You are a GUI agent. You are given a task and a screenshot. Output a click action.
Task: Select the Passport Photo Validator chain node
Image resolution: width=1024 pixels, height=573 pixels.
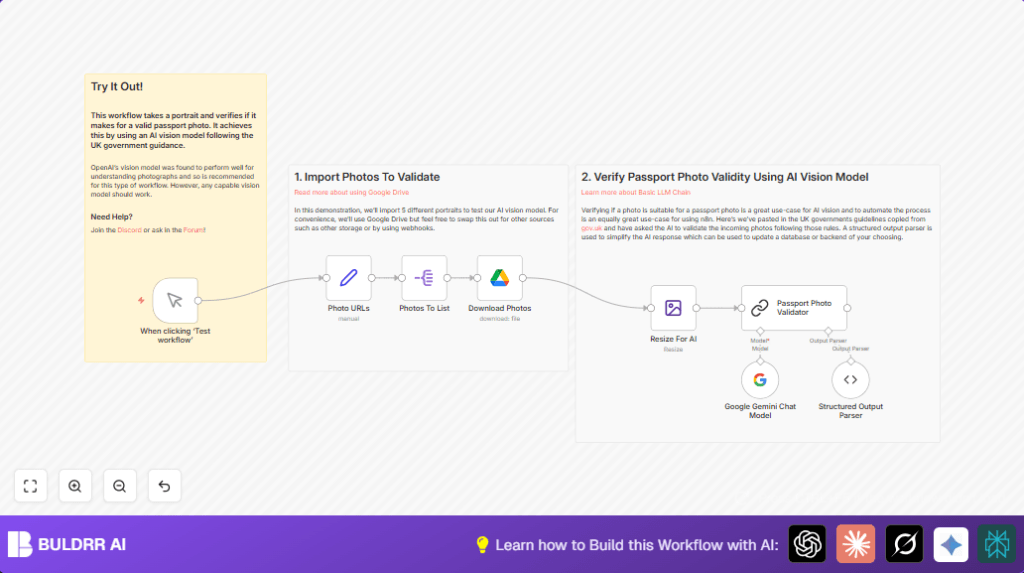[x=794, y=308]
